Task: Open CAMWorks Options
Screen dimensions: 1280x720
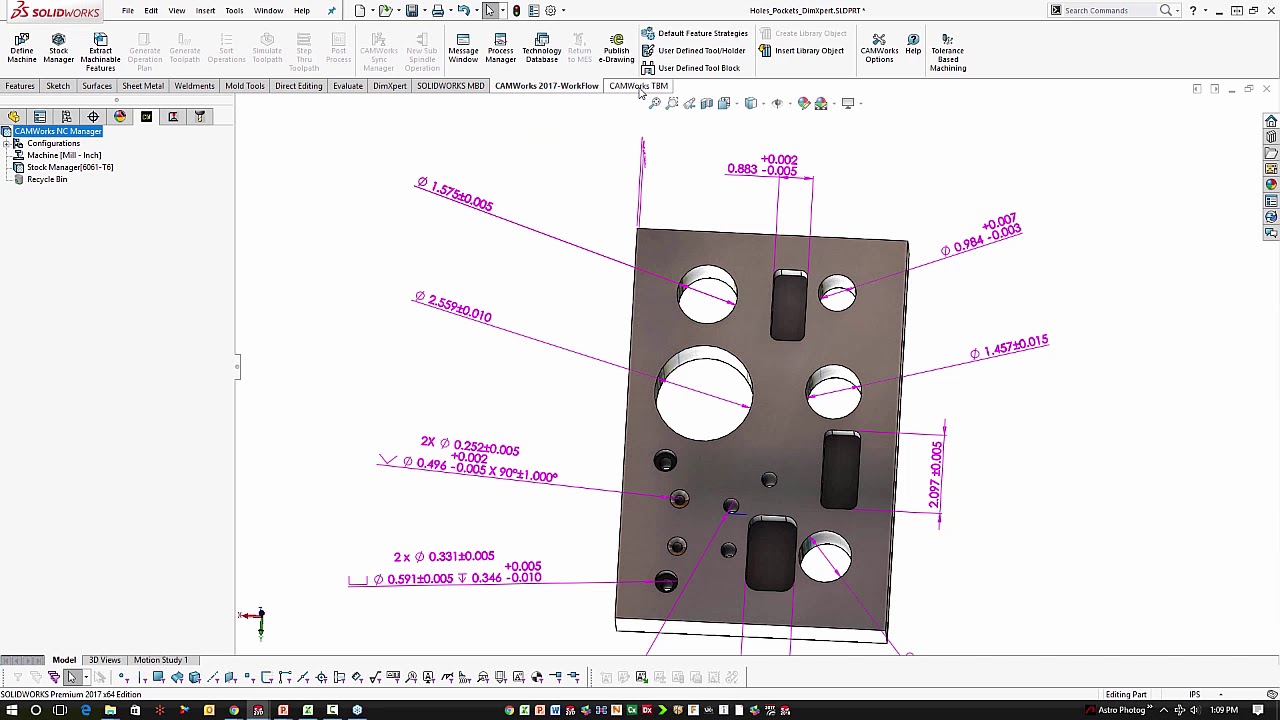Action: click(x=879, y=50)
